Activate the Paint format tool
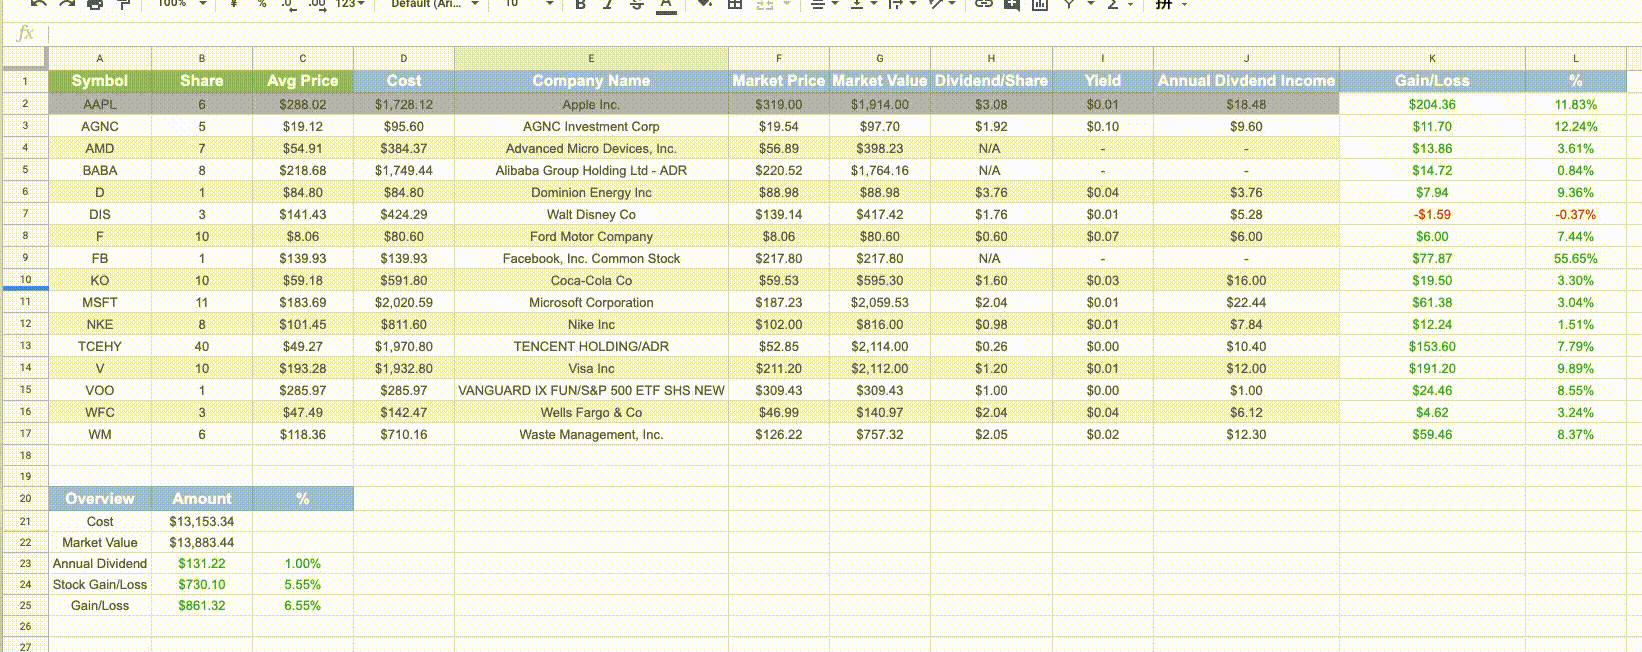The width and height of the screenshot is (1642, 652). pos(124,4)
